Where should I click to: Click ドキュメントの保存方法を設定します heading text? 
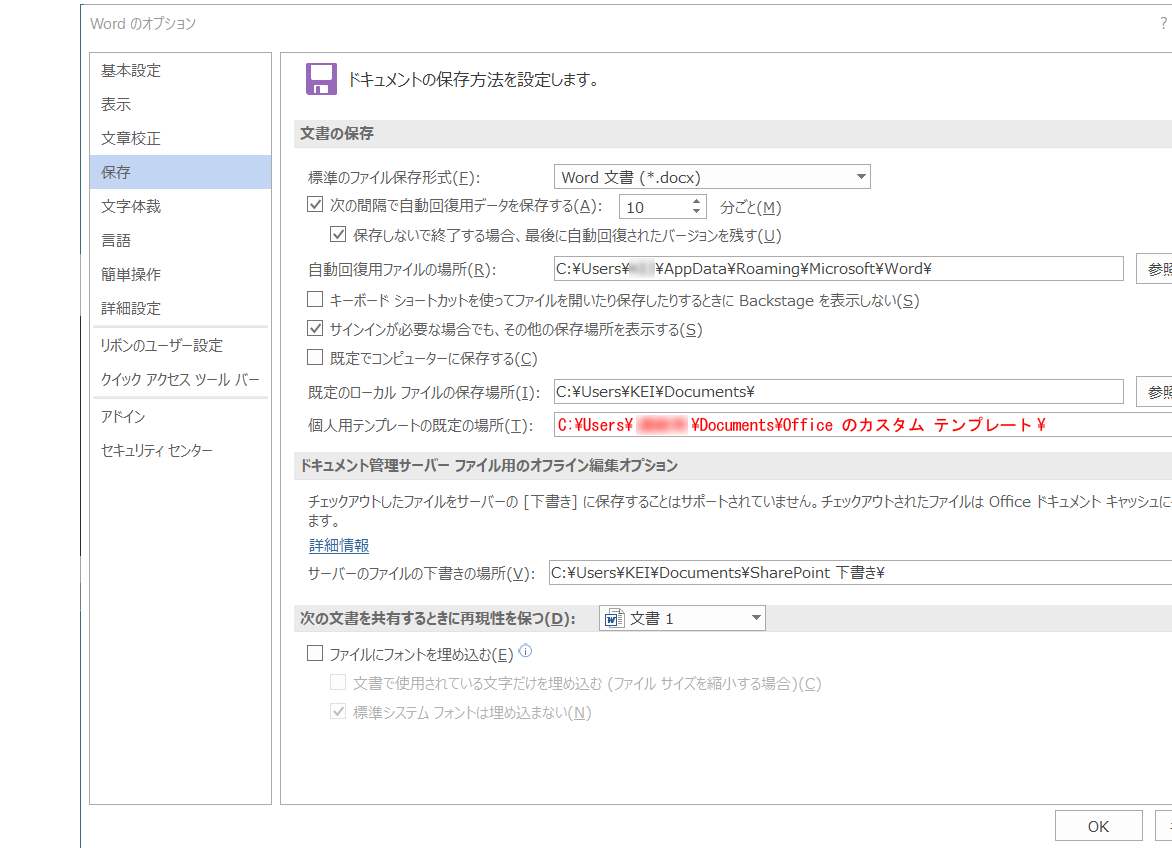(473, 80)
